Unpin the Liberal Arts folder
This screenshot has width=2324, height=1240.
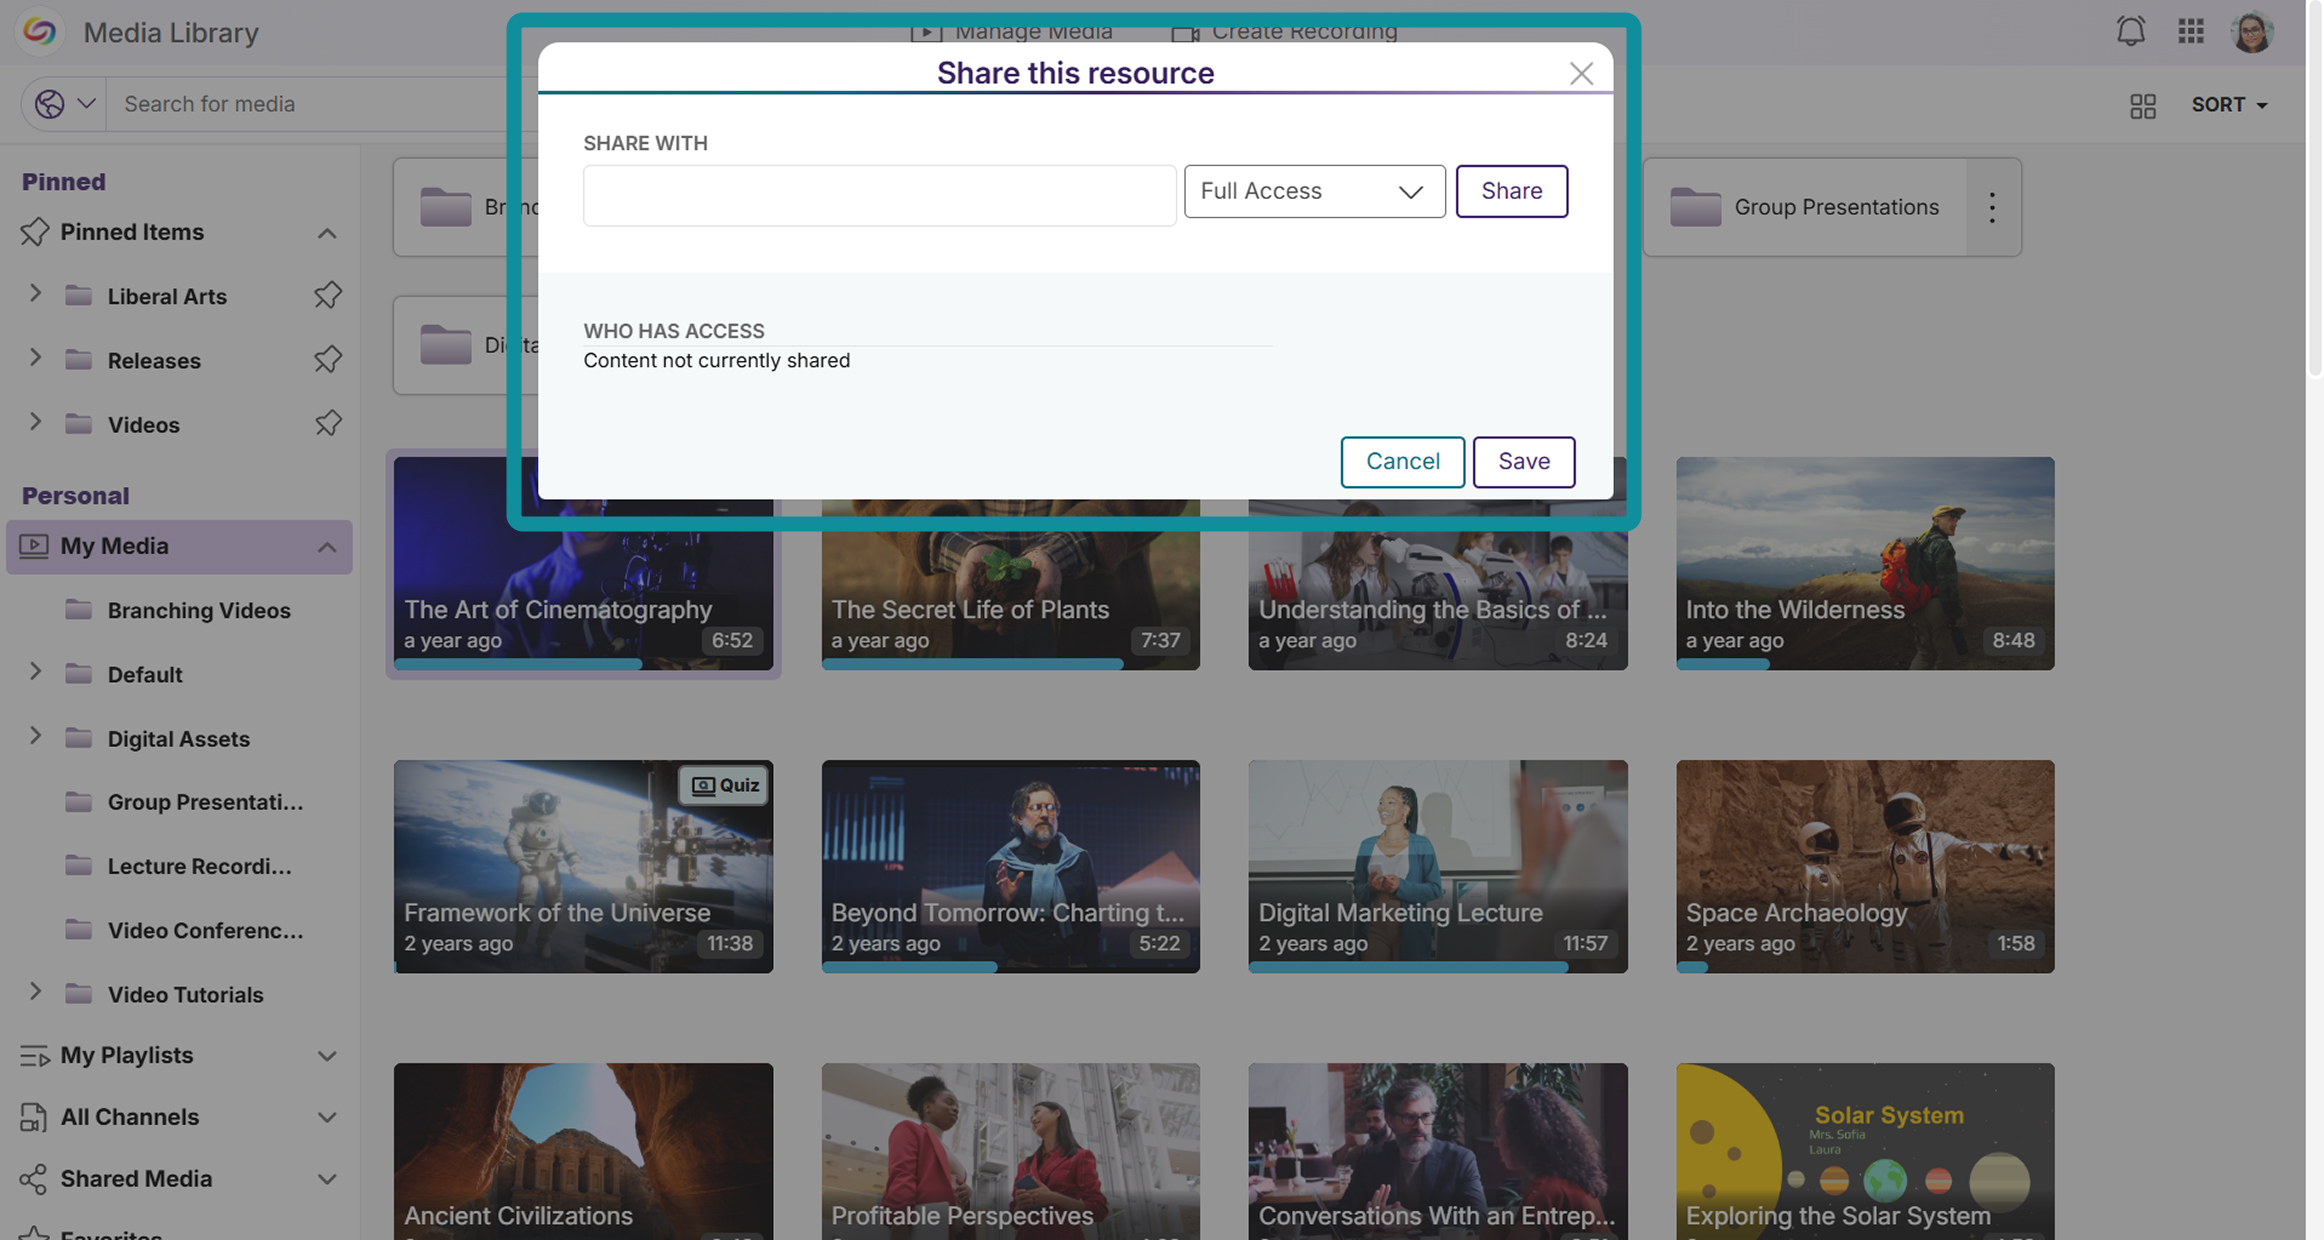point(328,295)
